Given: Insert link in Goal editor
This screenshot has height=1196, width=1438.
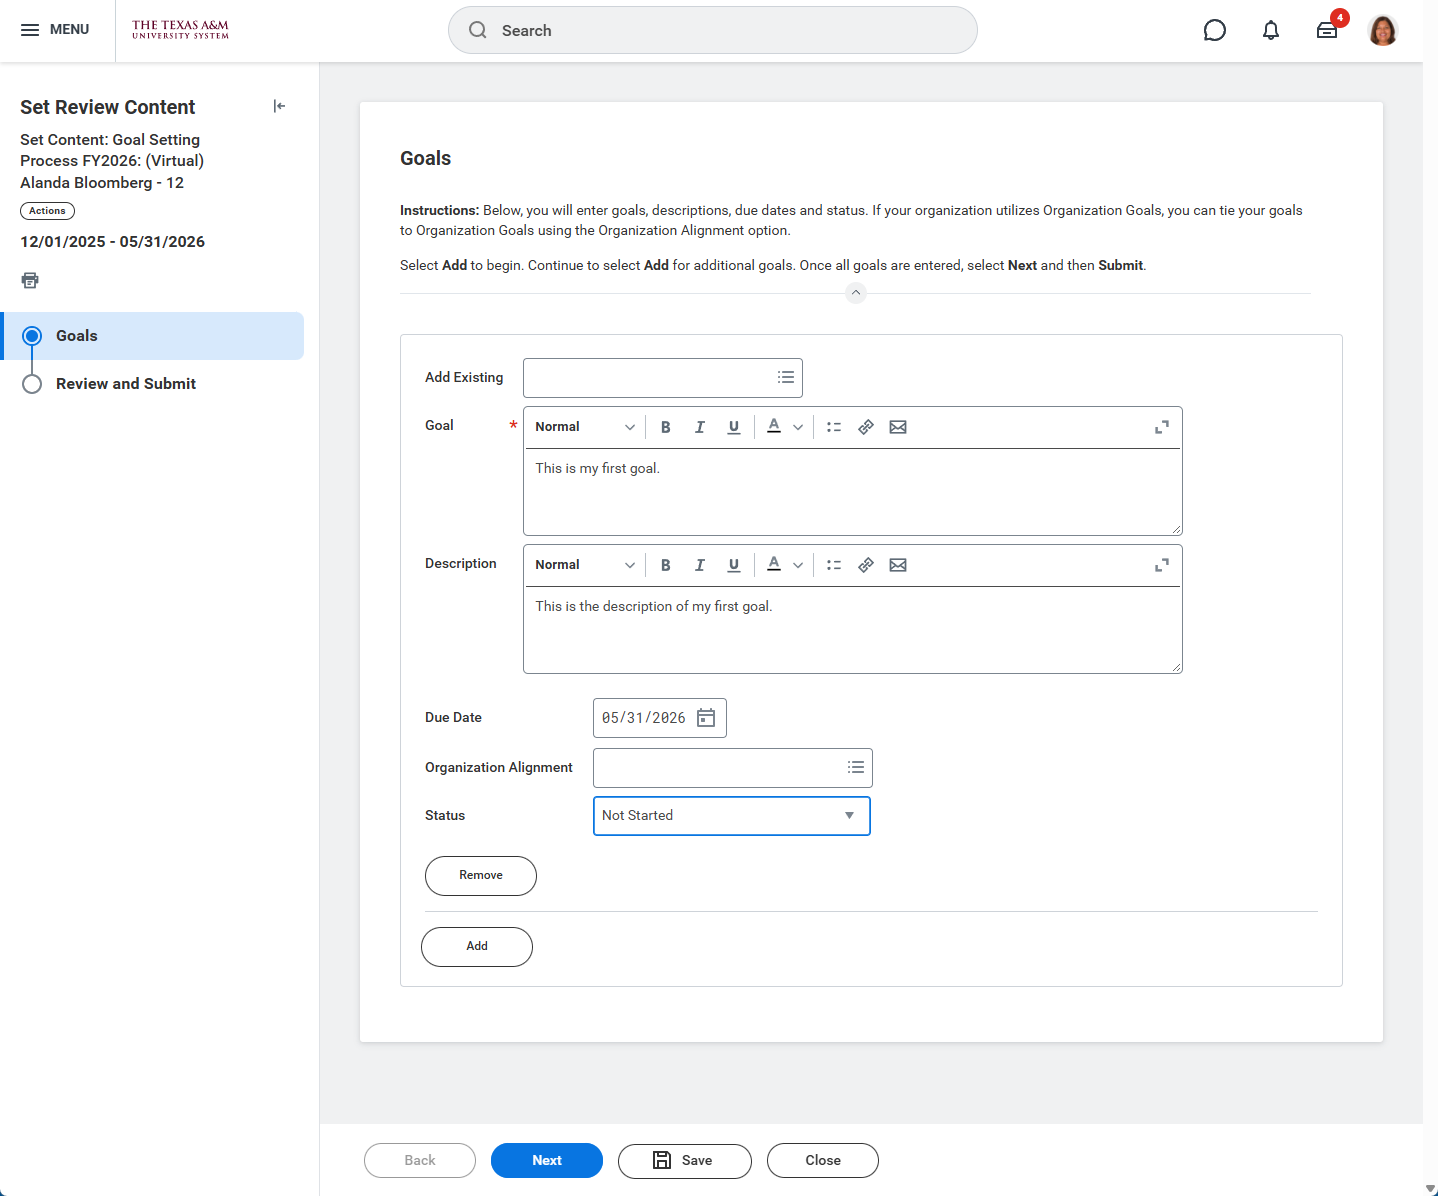Looking at the screenshot, I should pos(866,427).
